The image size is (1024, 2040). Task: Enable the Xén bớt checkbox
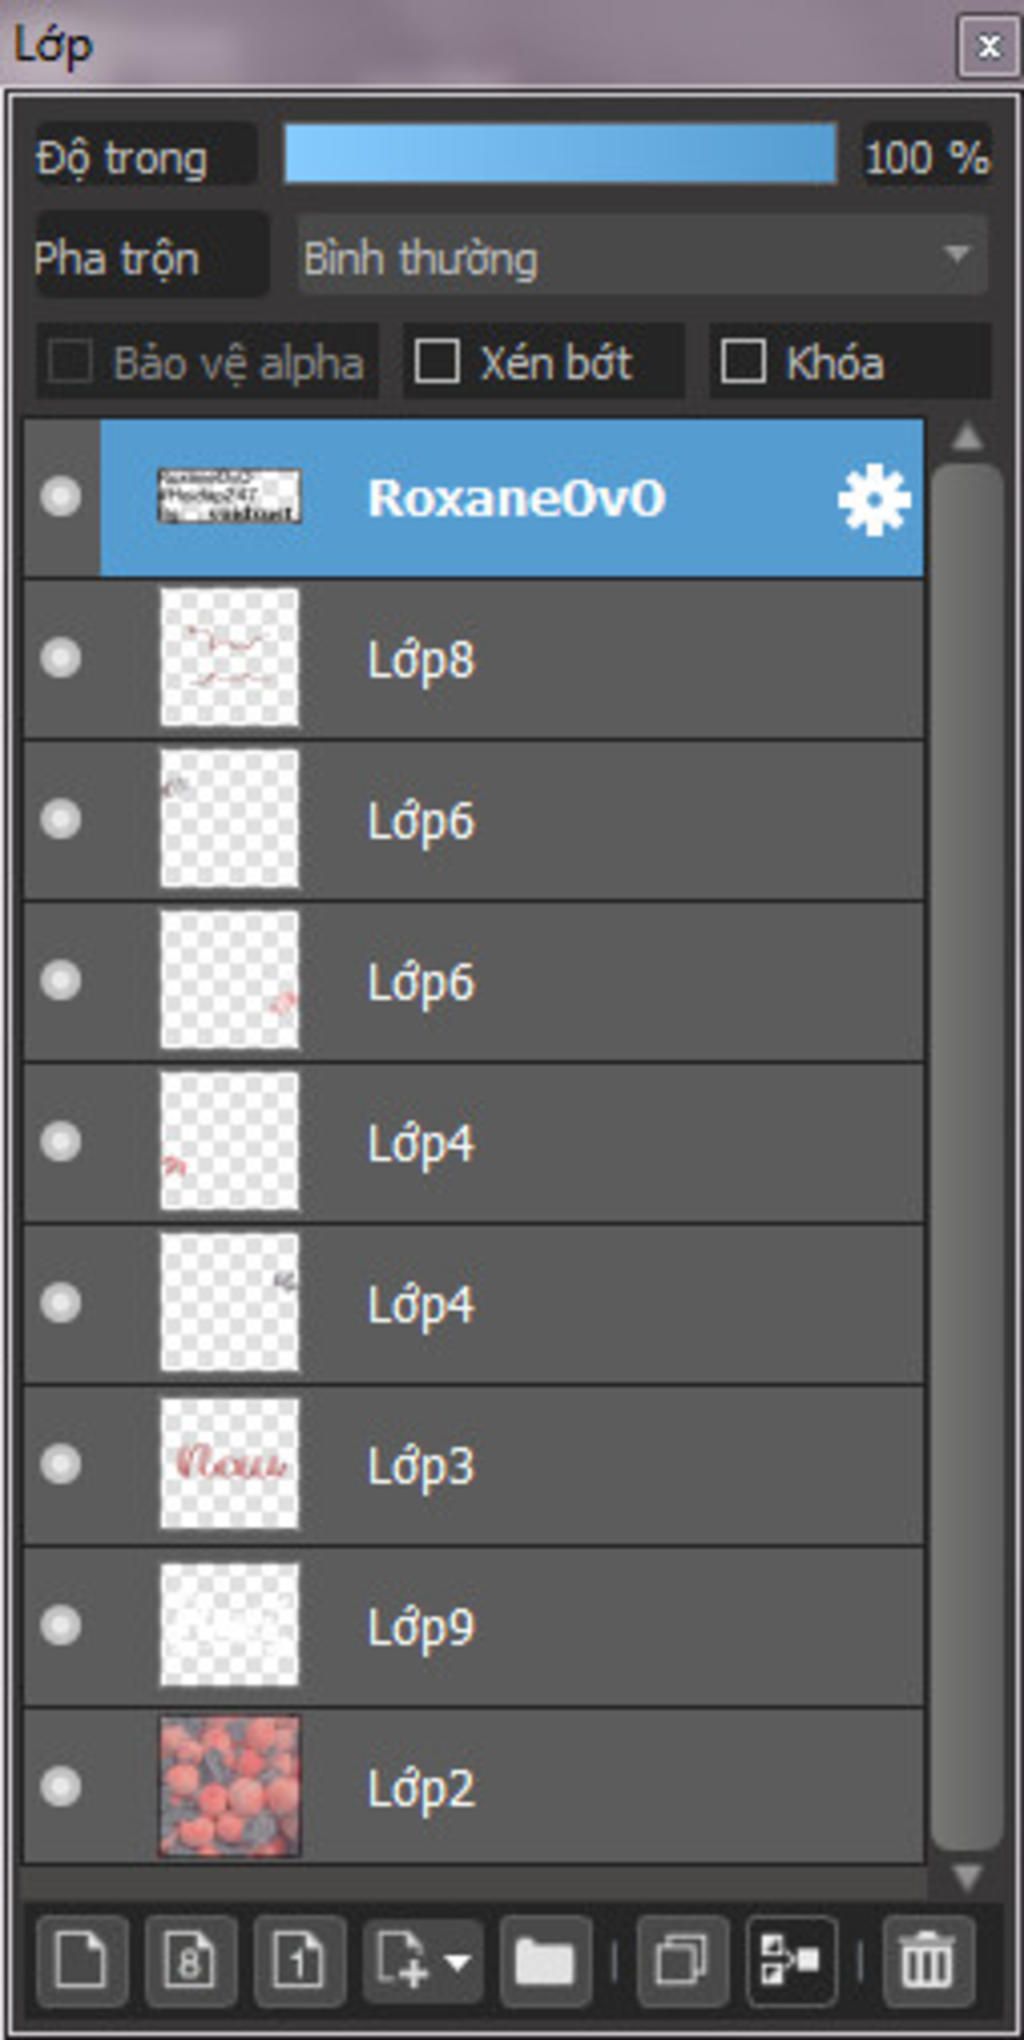[x=437, y=361]
